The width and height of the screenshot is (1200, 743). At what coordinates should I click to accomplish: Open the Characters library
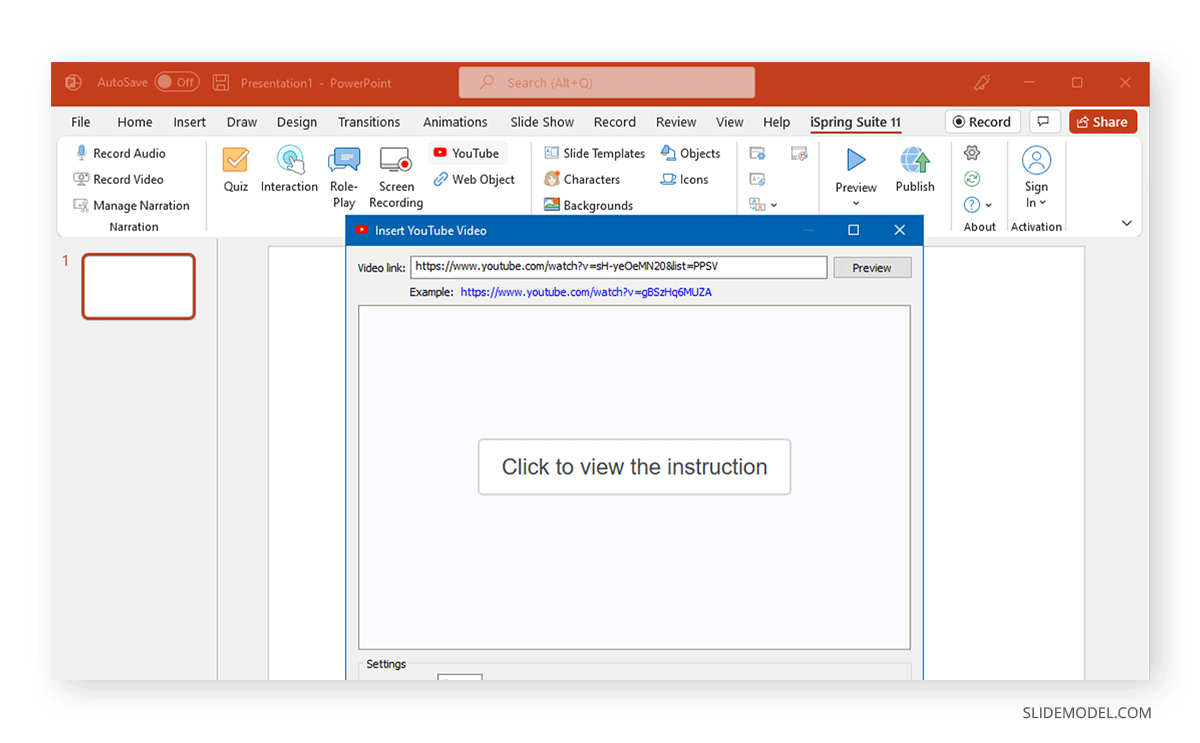582,179
